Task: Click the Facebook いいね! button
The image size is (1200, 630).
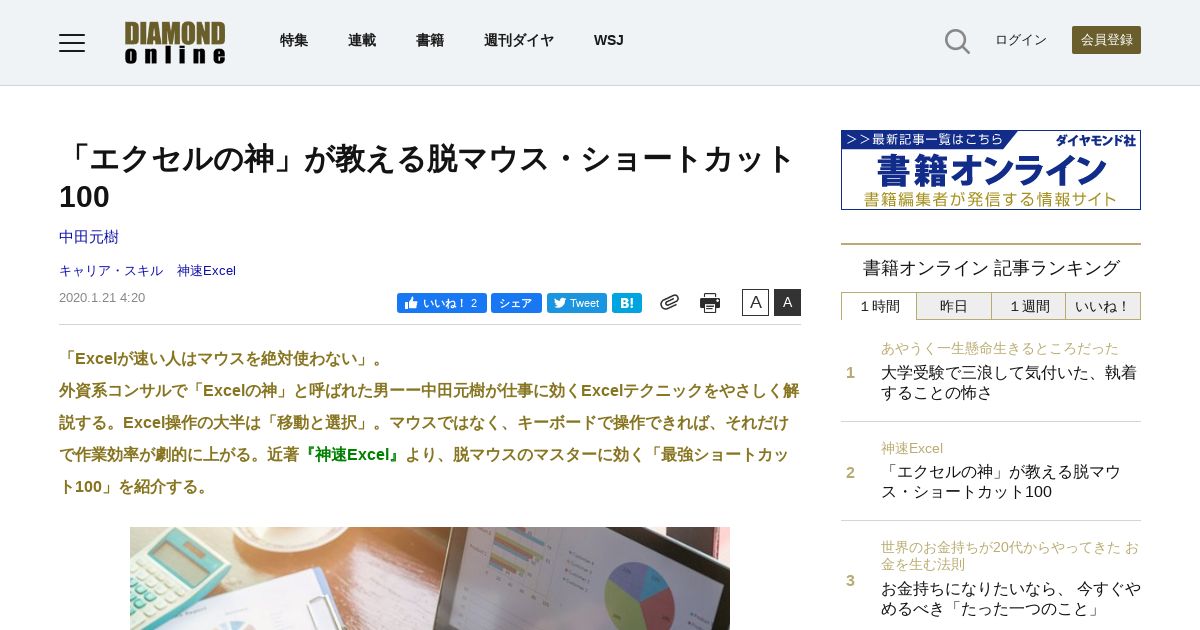Action: click(442, 303)
